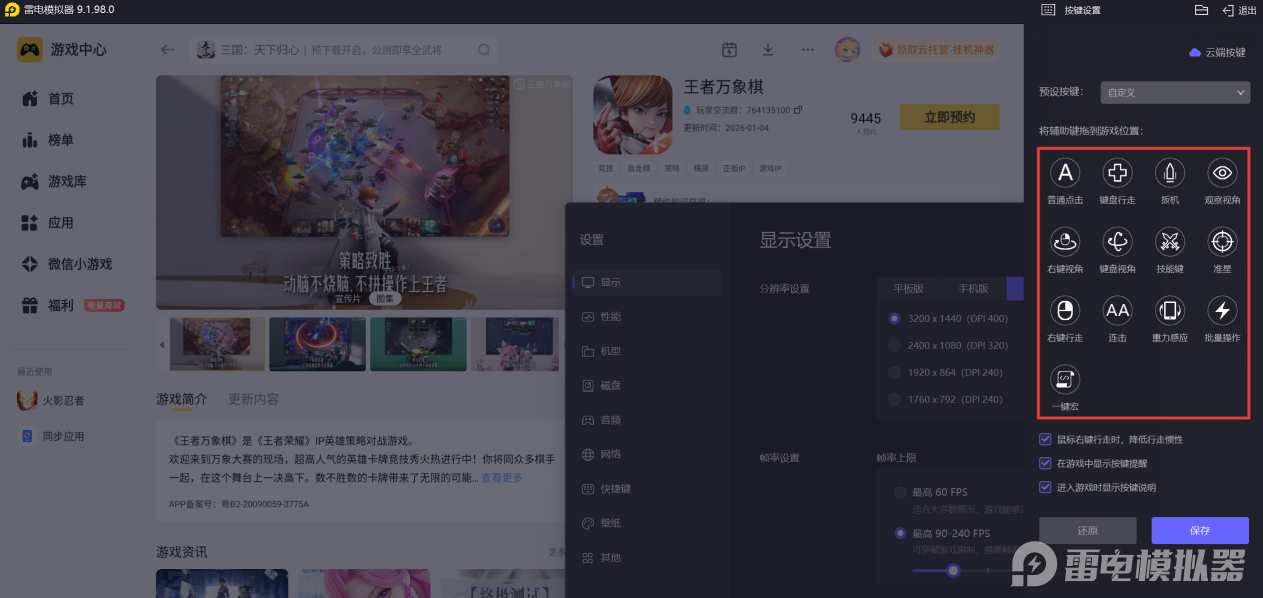Screen dimensions: 1263x598
Task: Open the downloads arrow icon
Action: pyautogui.click(x=768, y=50)
